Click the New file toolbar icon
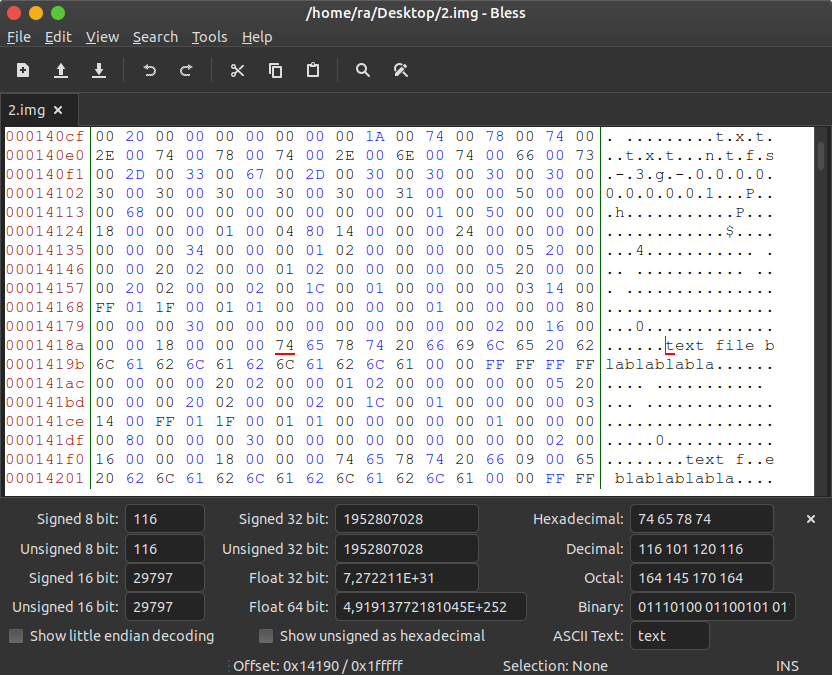This screenshot has width=832, height=675. (23, 70)
